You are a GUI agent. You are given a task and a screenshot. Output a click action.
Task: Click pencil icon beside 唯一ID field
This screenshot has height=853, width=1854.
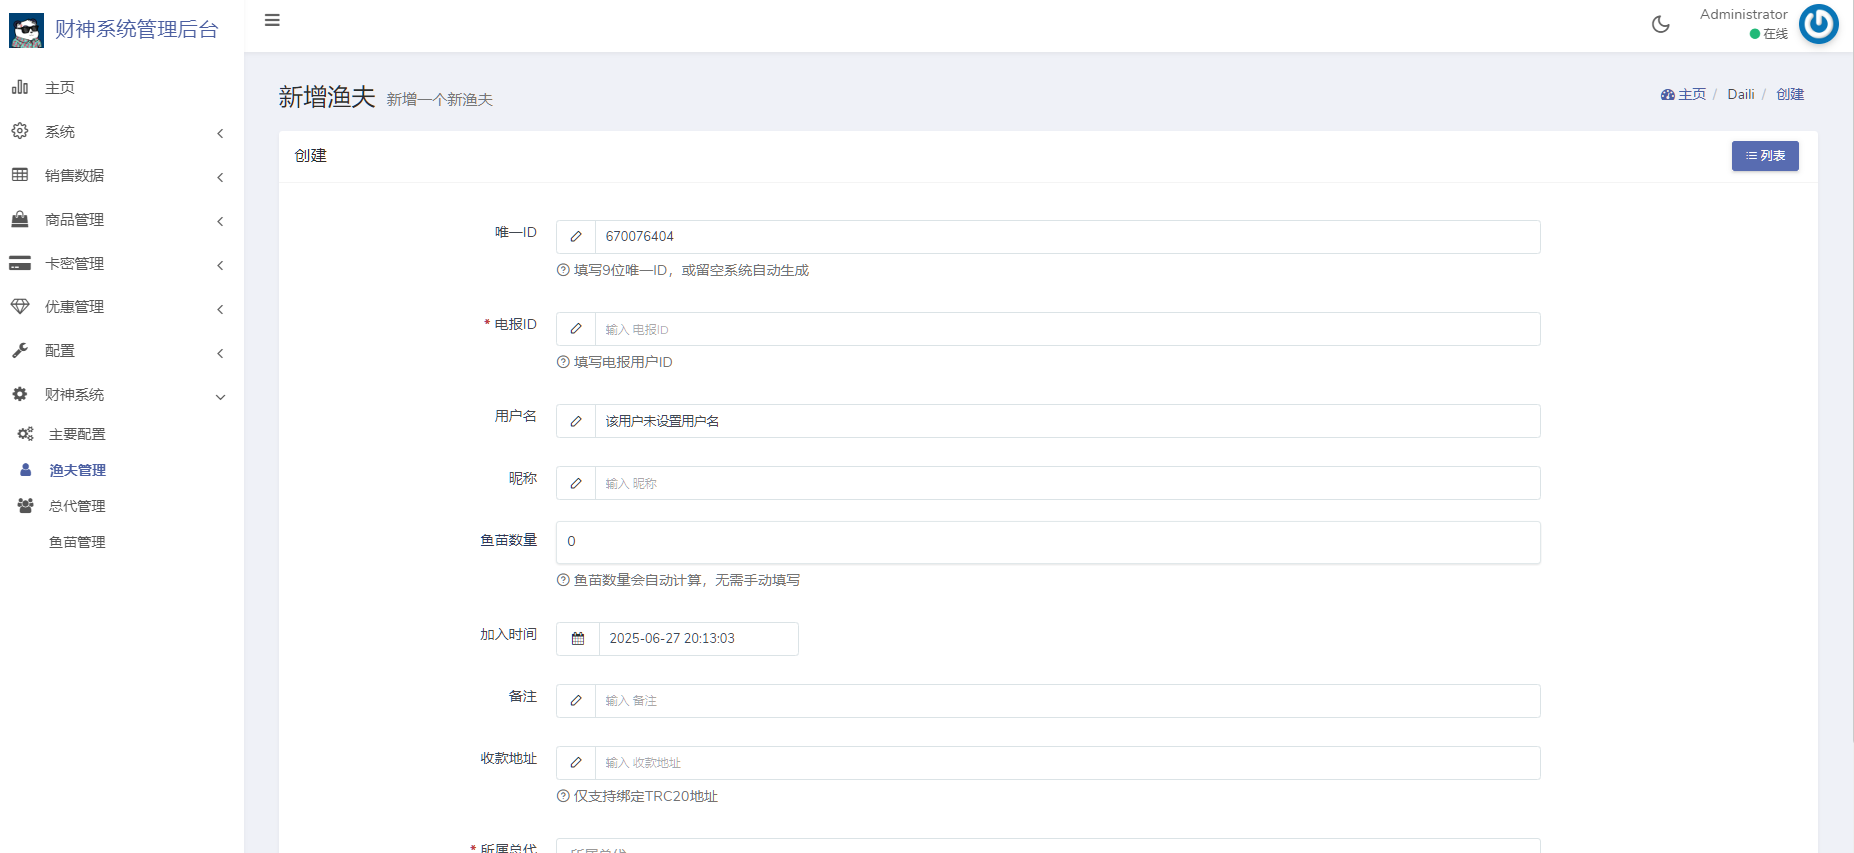576,237
